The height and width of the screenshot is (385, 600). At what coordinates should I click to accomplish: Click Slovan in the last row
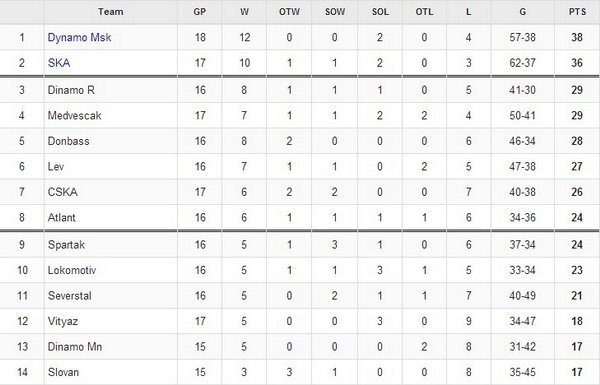tap(63, 372)
